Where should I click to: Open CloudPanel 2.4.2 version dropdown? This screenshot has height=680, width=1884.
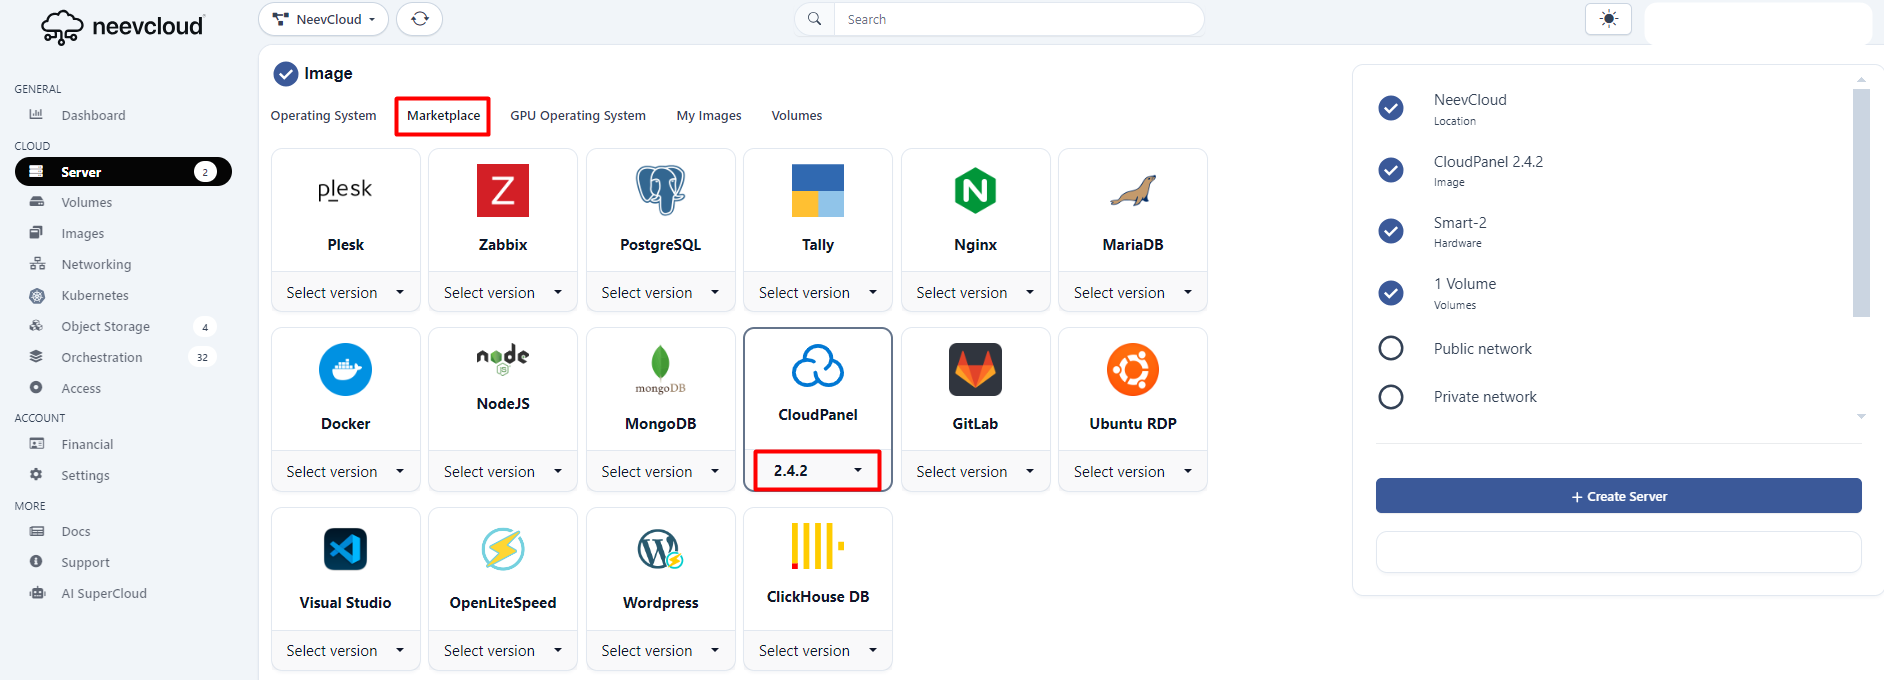tap(817, 470)
